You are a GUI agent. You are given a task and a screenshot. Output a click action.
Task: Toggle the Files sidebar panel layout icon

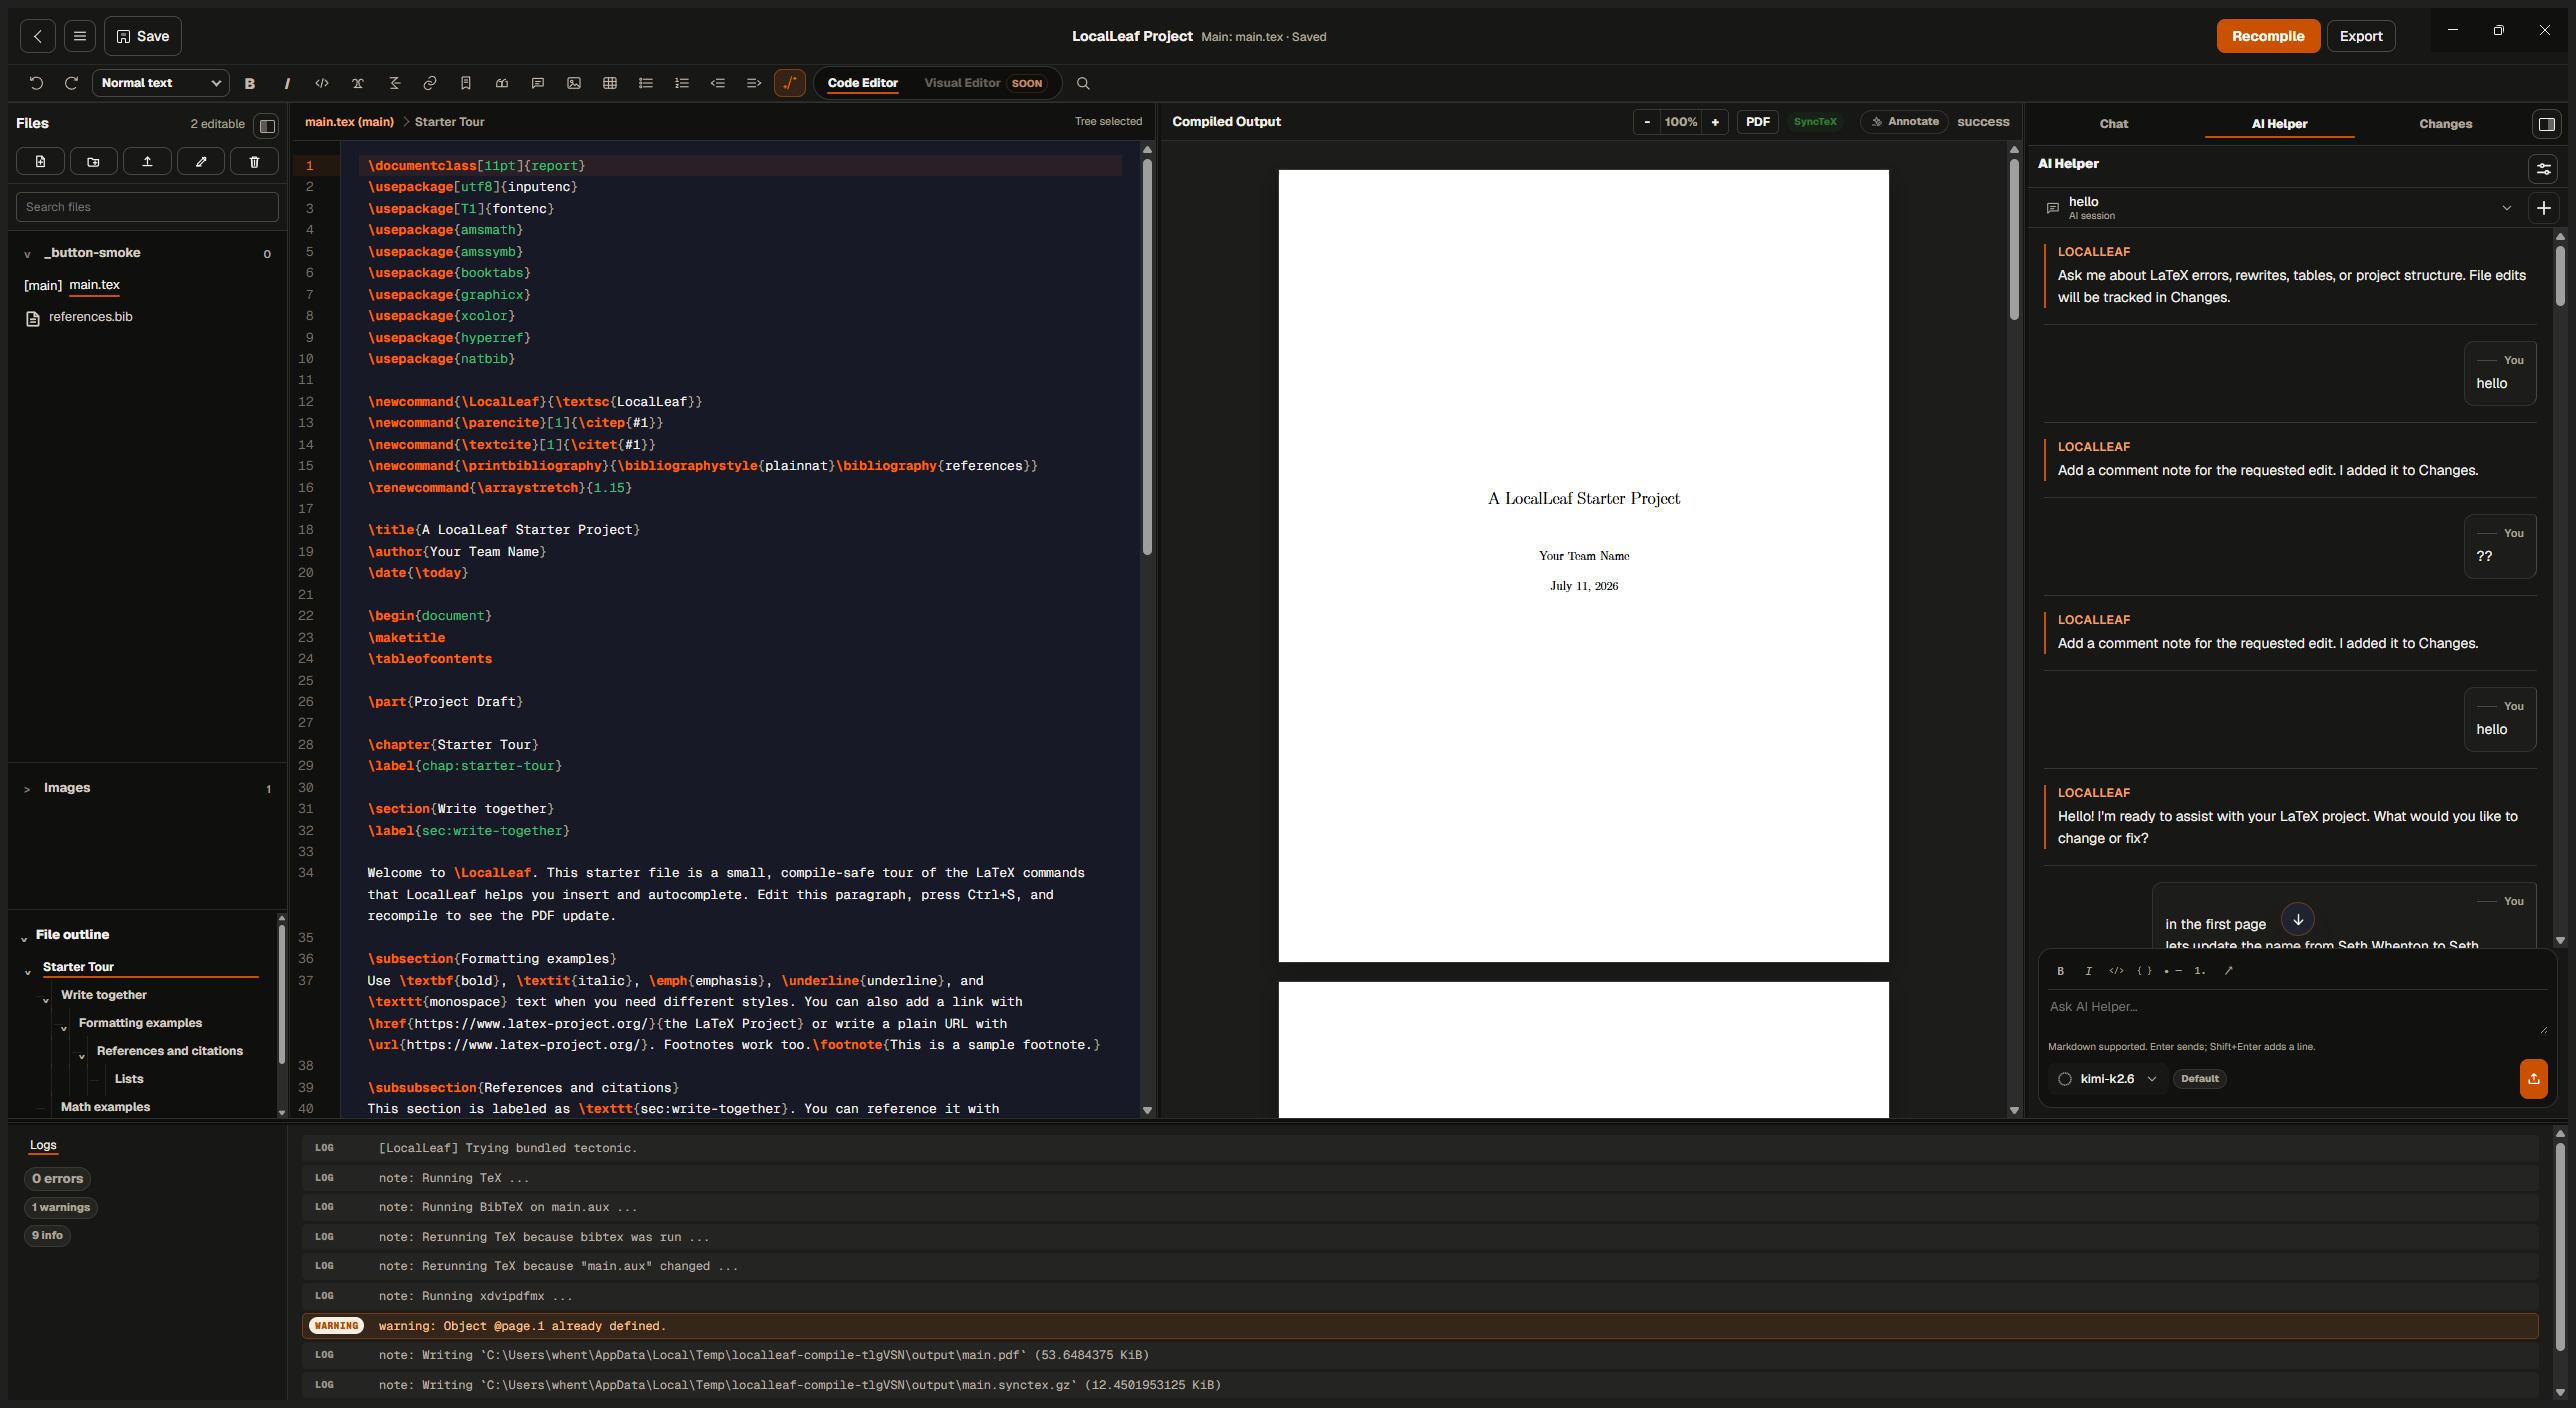(x=267, y=125)
